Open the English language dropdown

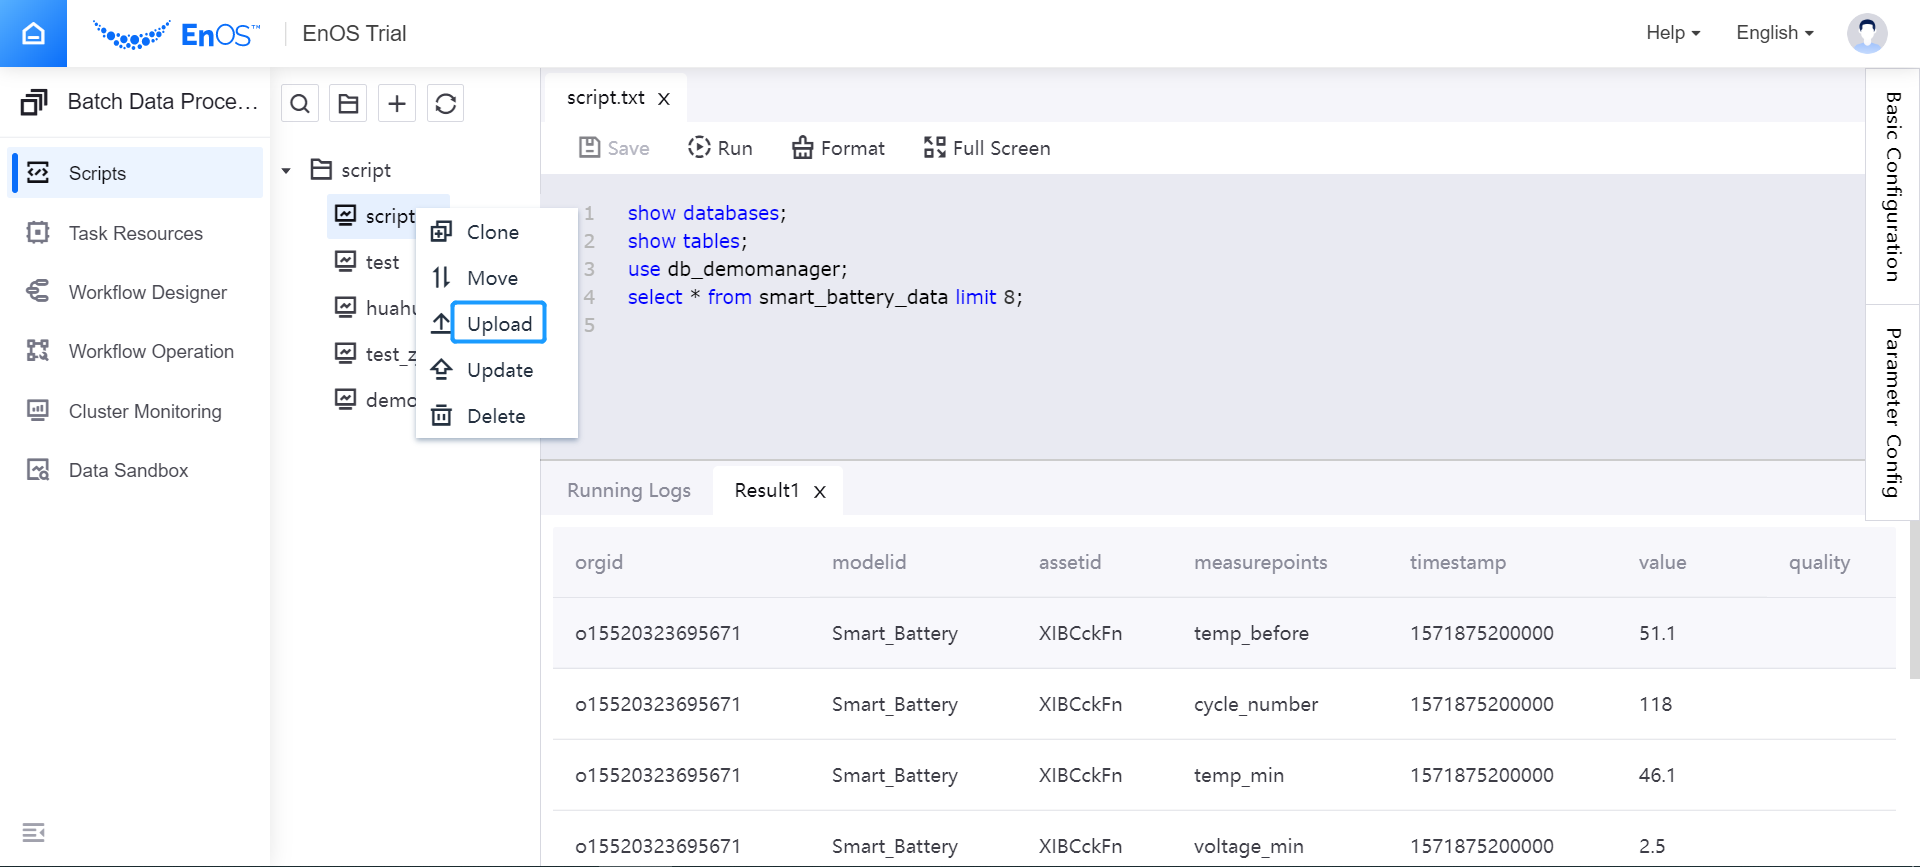tap(1775, 33)
